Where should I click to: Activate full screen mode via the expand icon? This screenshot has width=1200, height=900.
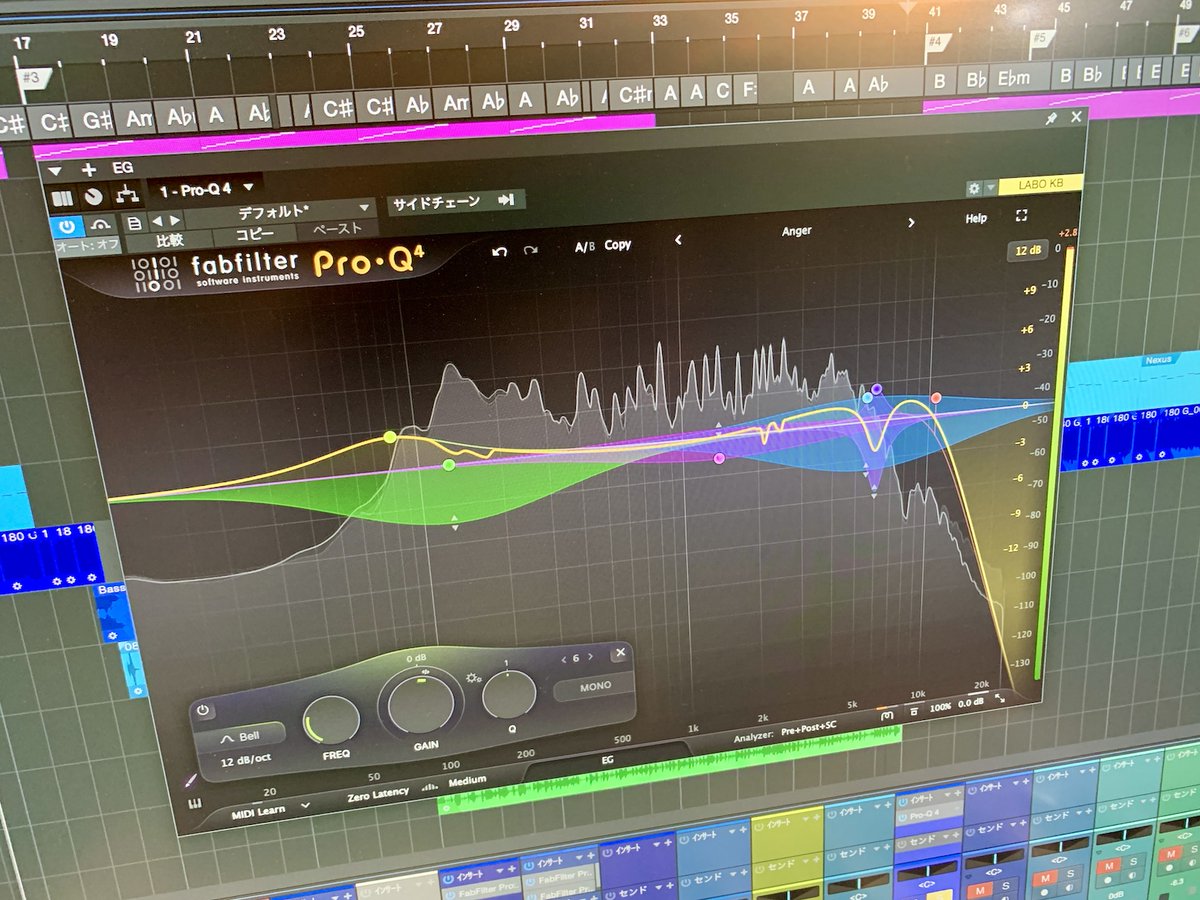(1021, 214)
